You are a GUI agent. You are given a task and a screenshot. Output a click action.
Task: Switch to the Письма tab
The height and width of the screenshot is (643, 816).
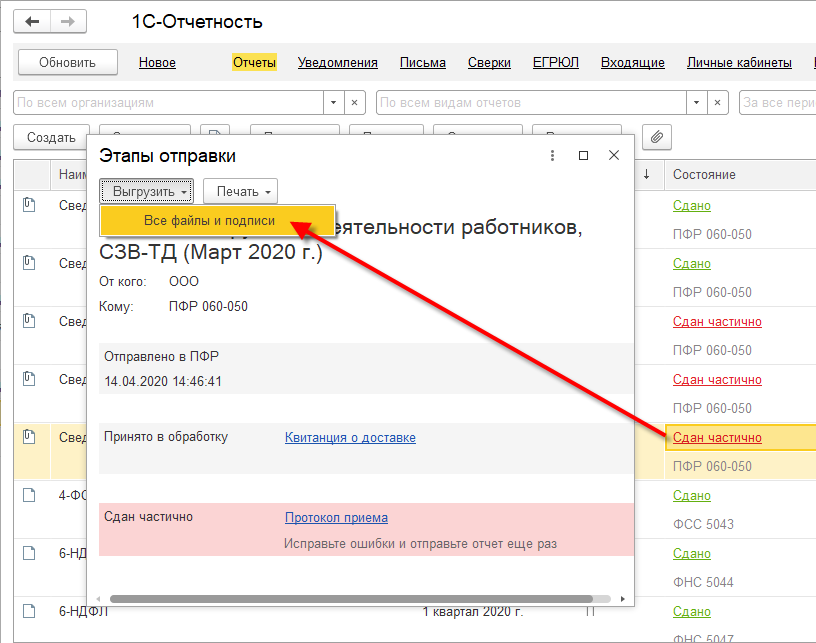click(x=423, y=62)
